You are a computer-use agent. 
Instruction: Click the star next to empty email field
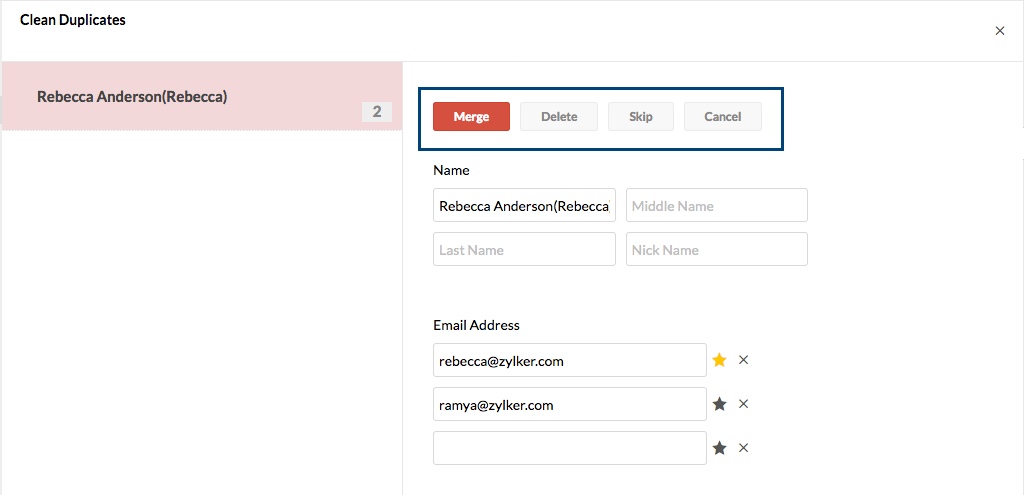pyautogui.click(x=719, y=448)
